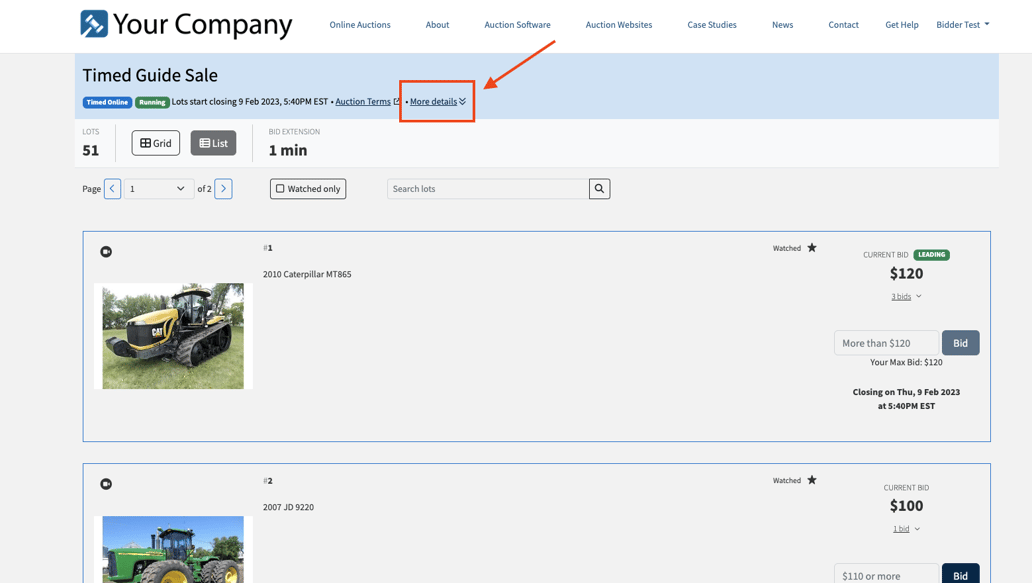
Task: Open the page number dropdown
Action: pyautogui.click(x=157, y=188)
